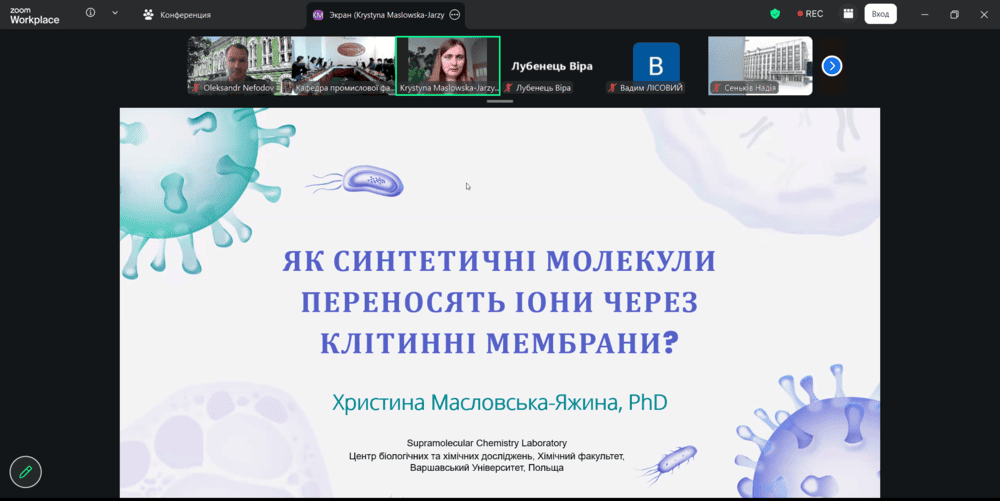Open the meeting info icon
Image resolution: width=1000 pixels, height=501 pixels.
tap(91, 13)
